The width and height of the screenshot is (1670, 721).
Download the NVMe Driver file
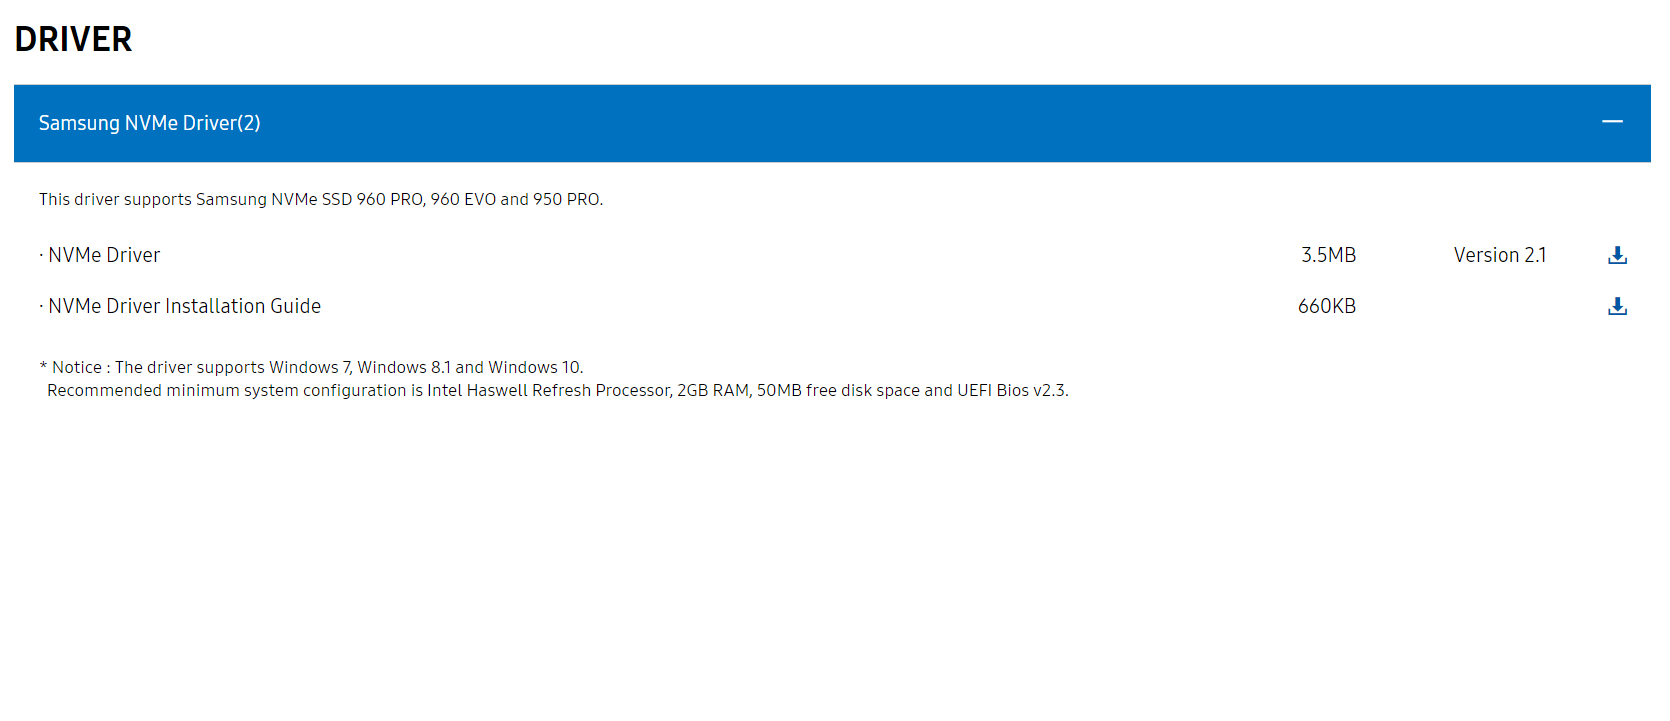(x=1617, y=255)
